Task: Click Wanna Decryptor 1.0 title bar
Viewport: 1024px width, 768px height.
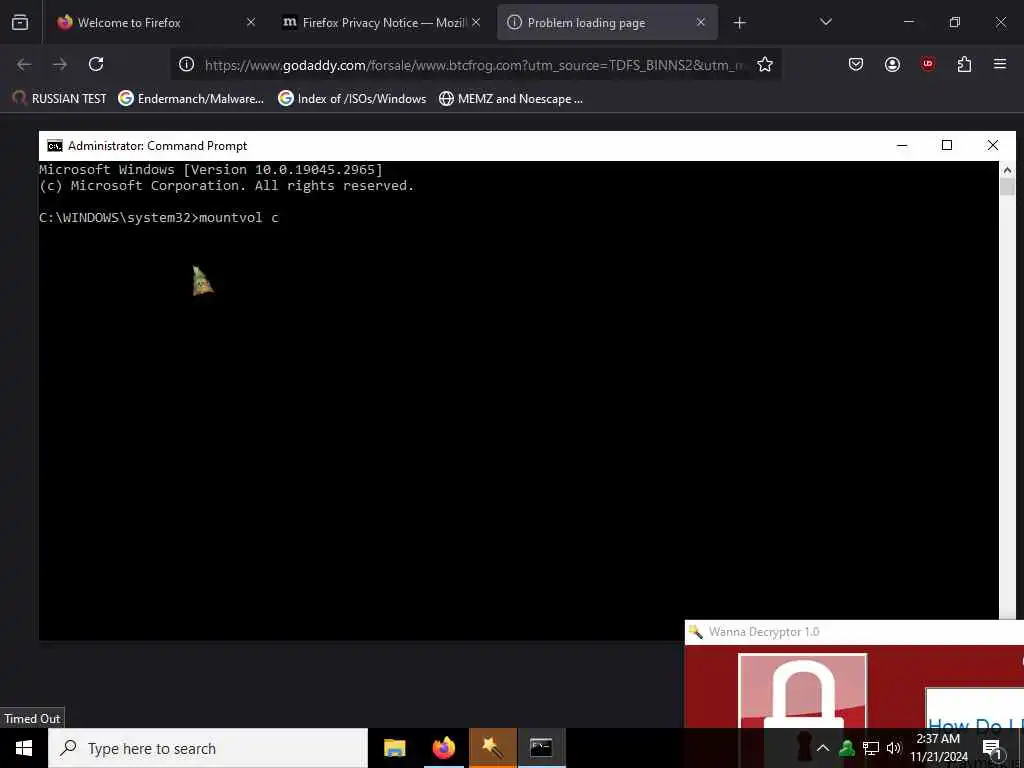Action: click(854, 632)
